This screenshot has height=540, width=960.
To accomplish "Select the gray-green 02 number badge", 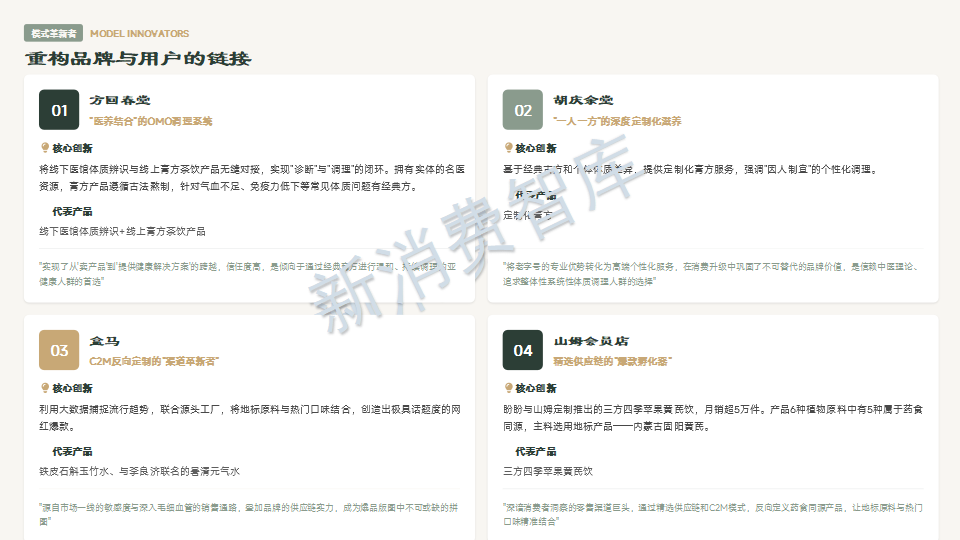I will coord(523,110).
